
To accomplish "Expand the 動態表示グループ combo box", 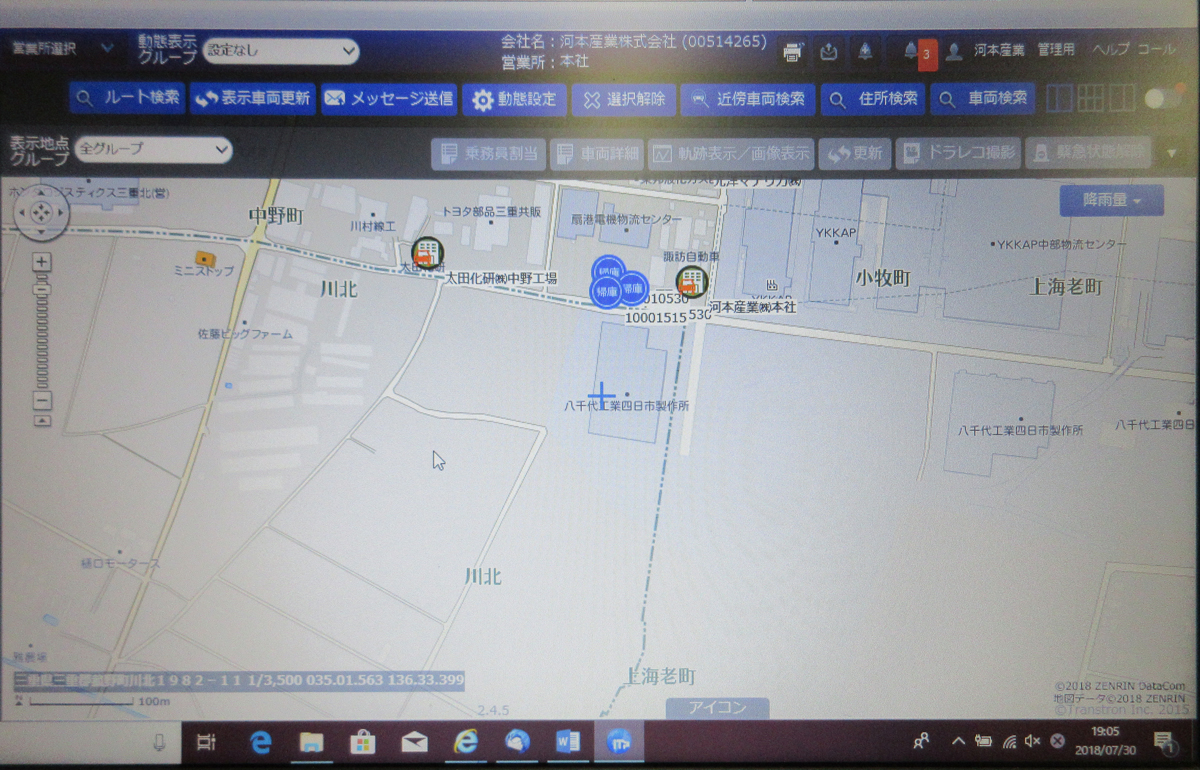I will pos(281,51).
